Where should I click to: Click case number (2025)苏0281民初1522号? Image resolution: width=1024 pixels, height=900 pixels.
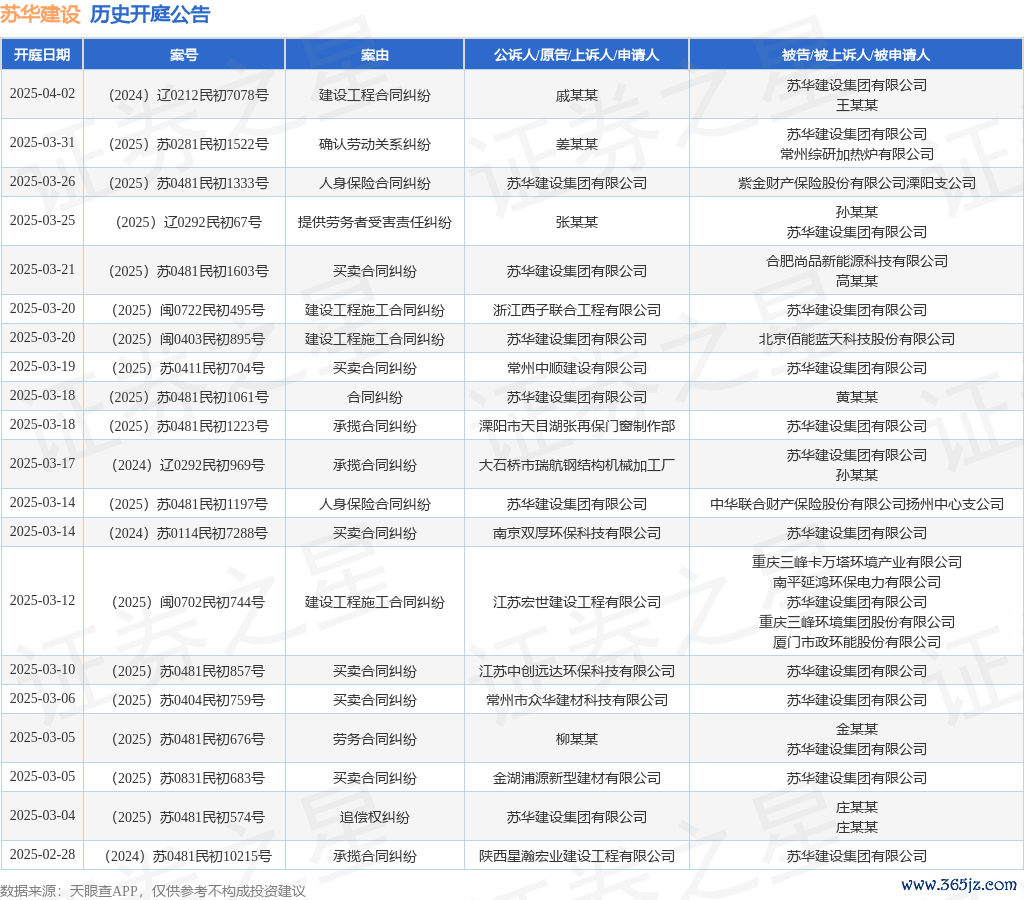click(x=188, y=144)
